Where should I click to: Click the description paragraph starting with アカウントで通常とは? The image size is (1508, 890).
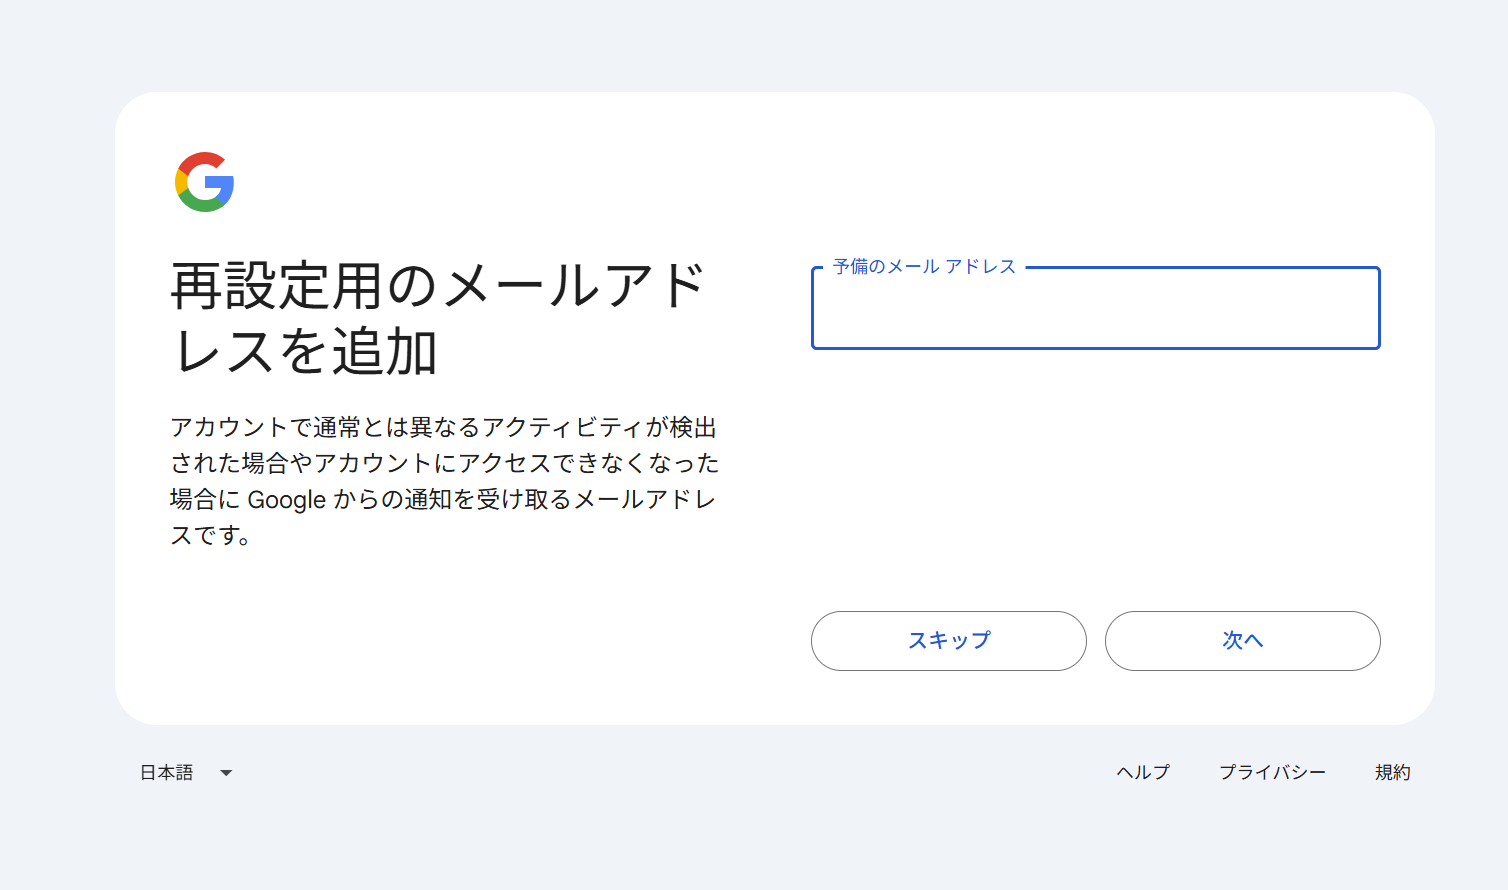tap(445, 481)
